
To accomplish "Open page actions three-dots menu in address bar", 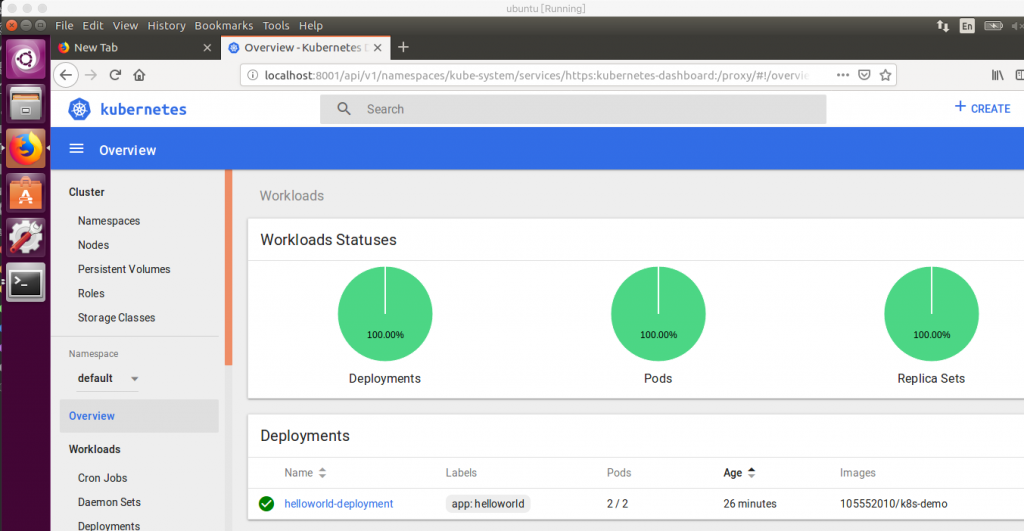I will click(842, 75).
